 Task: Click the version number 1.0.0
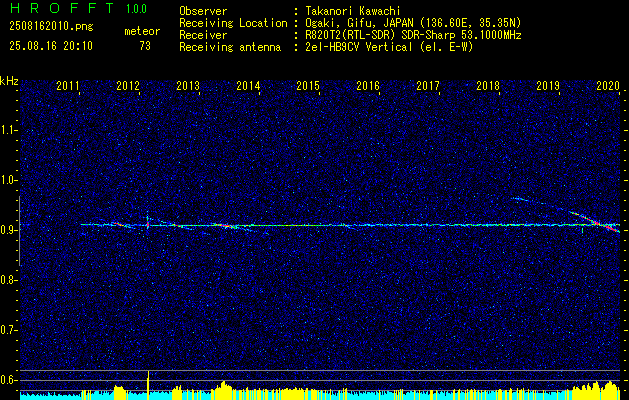[x=136, y=9]
